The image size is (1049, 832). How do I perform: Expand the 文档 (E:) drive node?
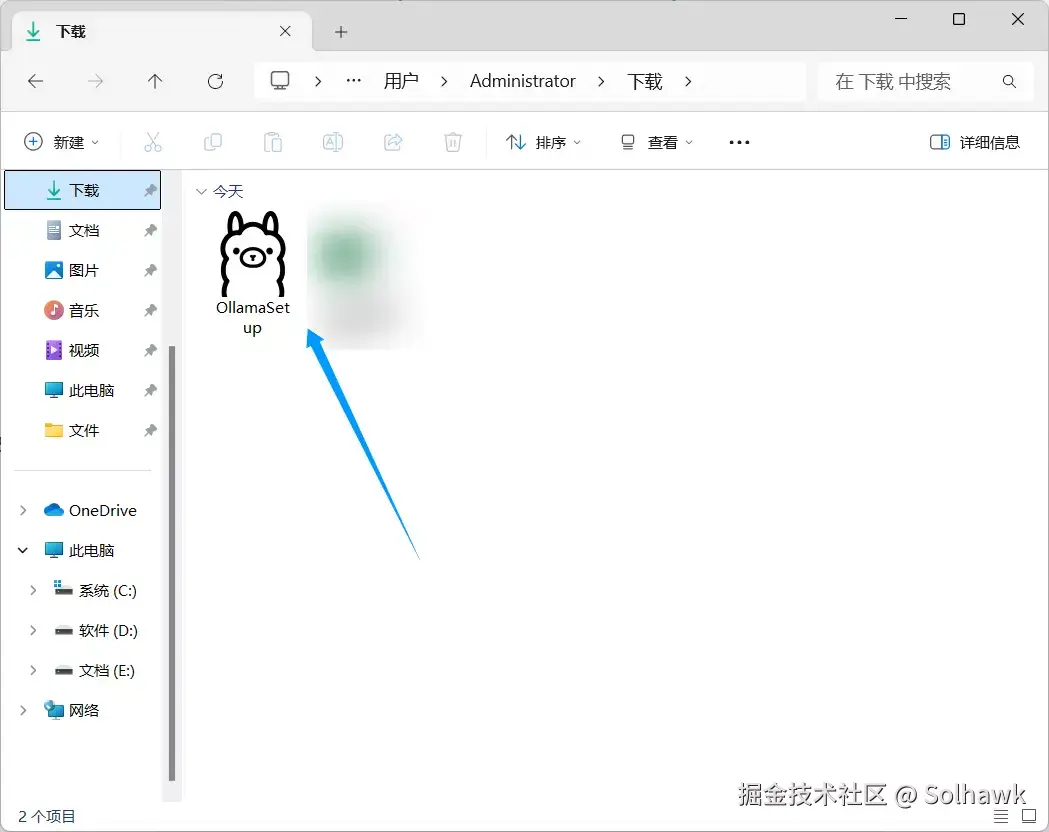(x=33, y=670)
